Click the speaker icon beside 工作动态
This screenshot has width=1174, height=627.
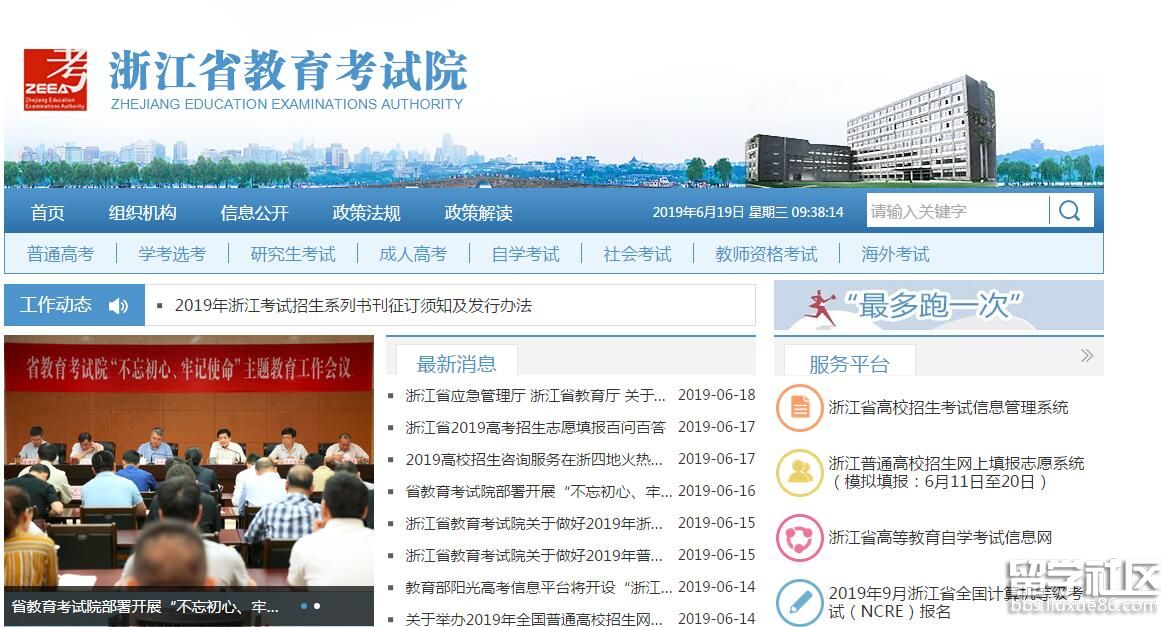pyautogui.click(x=118, y=306)
